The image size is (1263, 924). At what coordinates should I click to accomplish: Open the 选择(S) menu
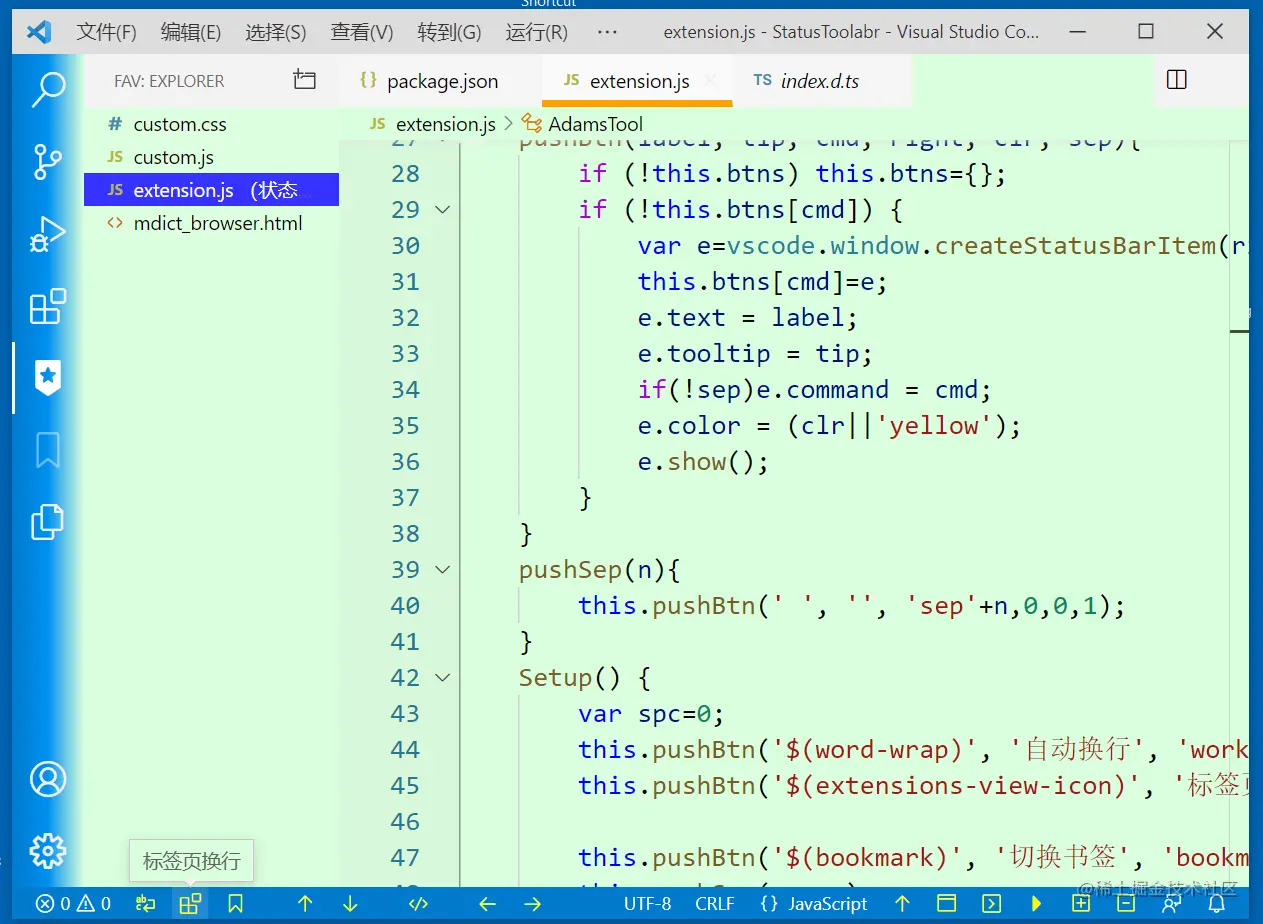click(276, 32)
